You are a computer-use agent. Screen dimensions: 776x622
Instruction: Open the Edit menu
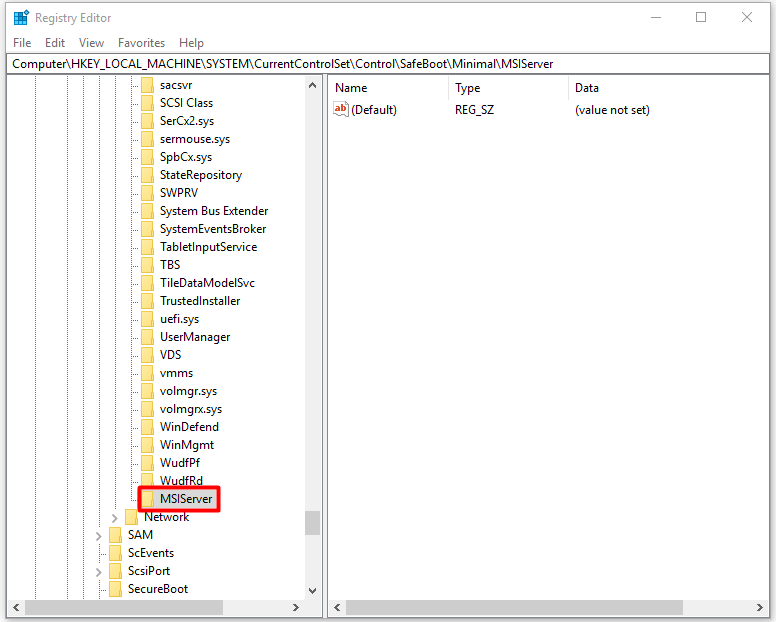(x=55, y=43)
